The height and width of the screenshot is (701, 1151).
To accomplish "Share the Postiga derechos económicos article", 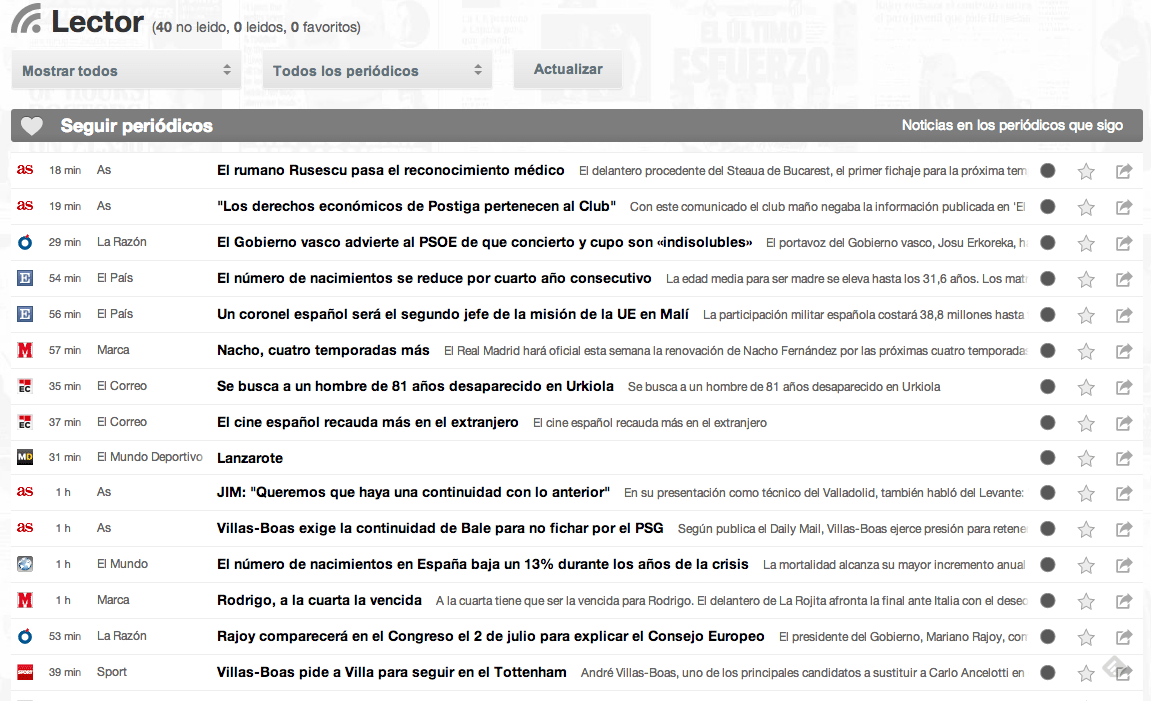I will 1124,207.
